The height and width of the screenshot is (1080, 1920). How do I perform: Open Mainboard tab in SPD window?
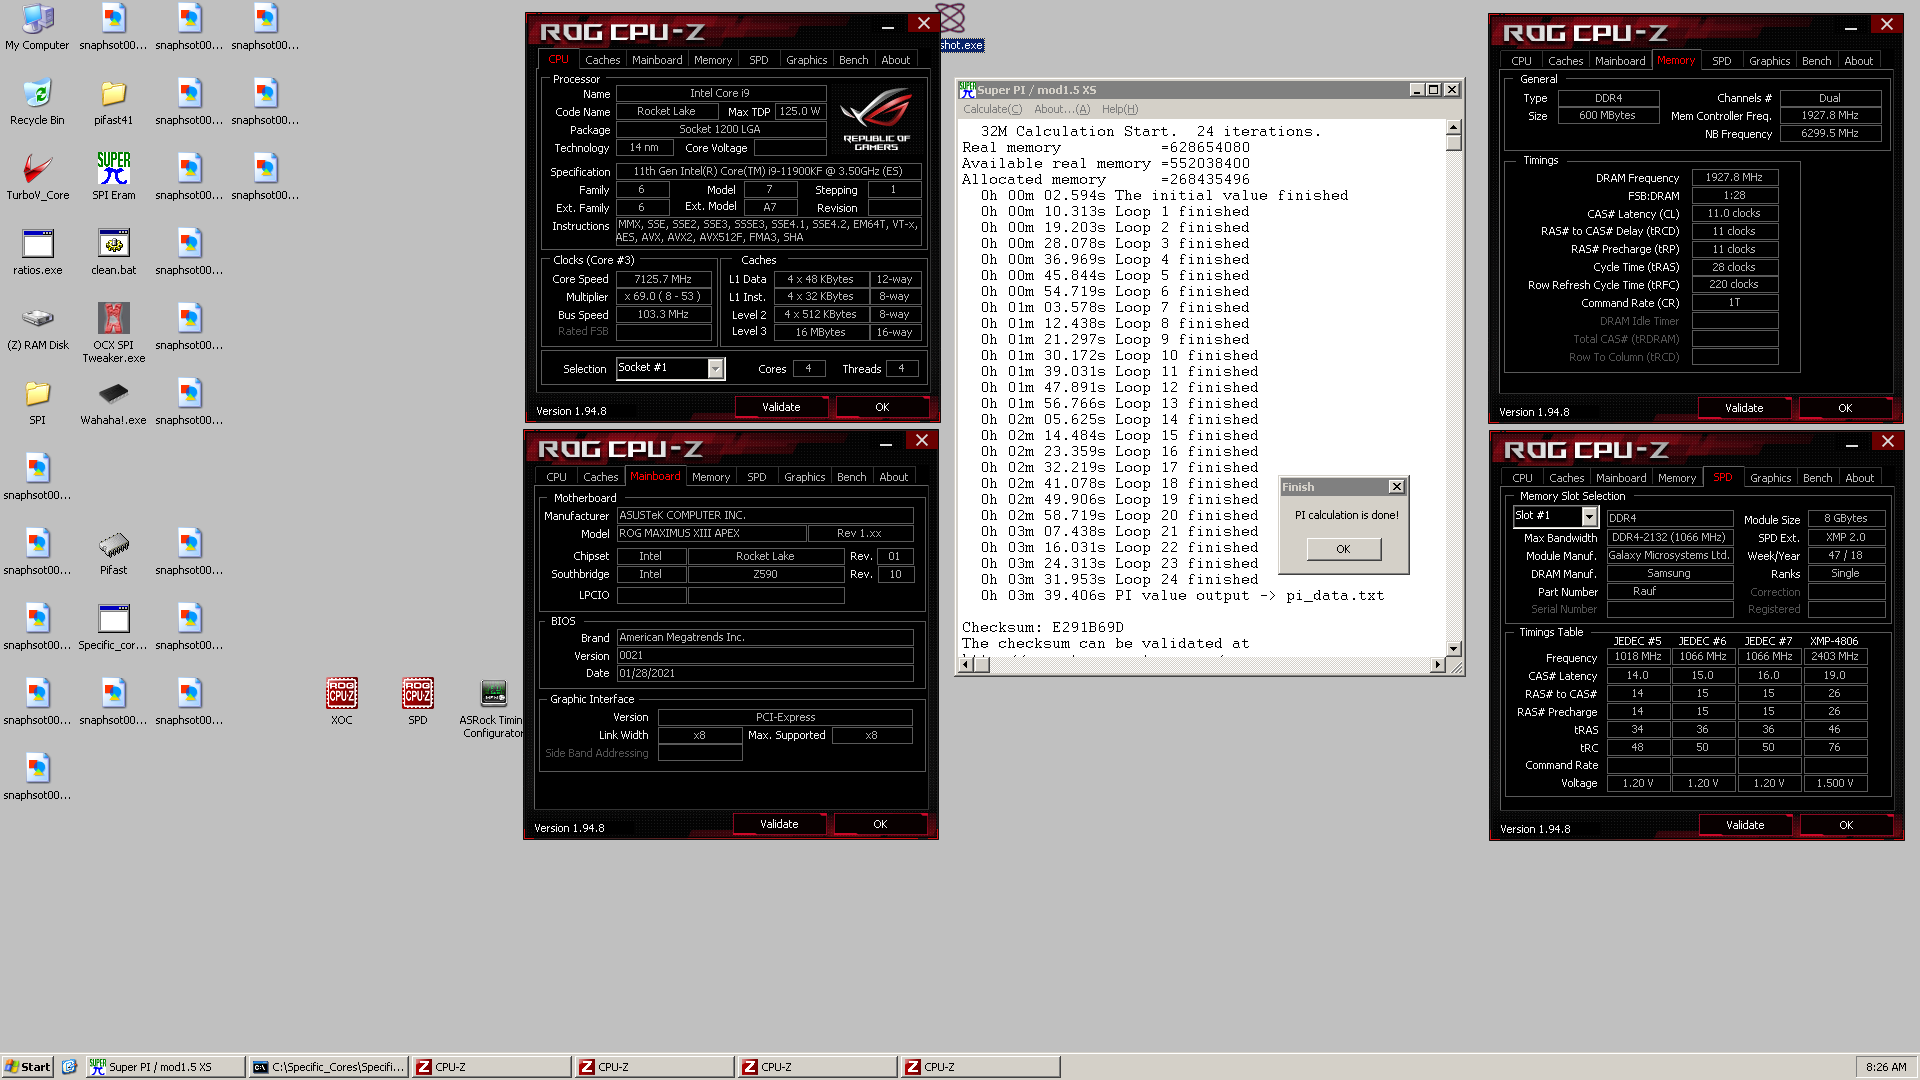pyautogui.click(x=1621, y=478)
